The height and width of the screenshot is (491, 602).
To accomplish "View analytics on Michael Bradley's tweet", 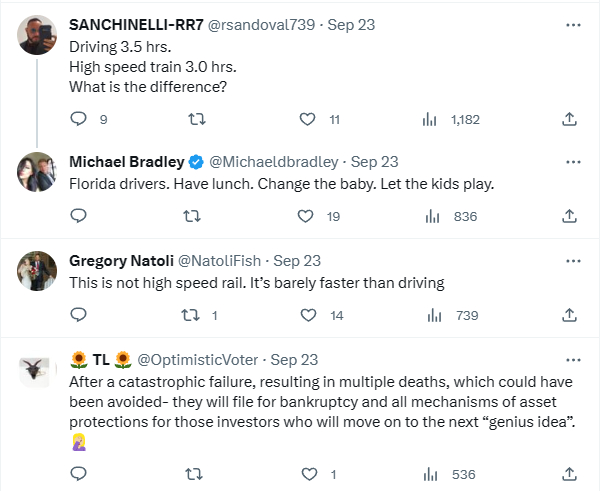I will [x=433, y=216].
